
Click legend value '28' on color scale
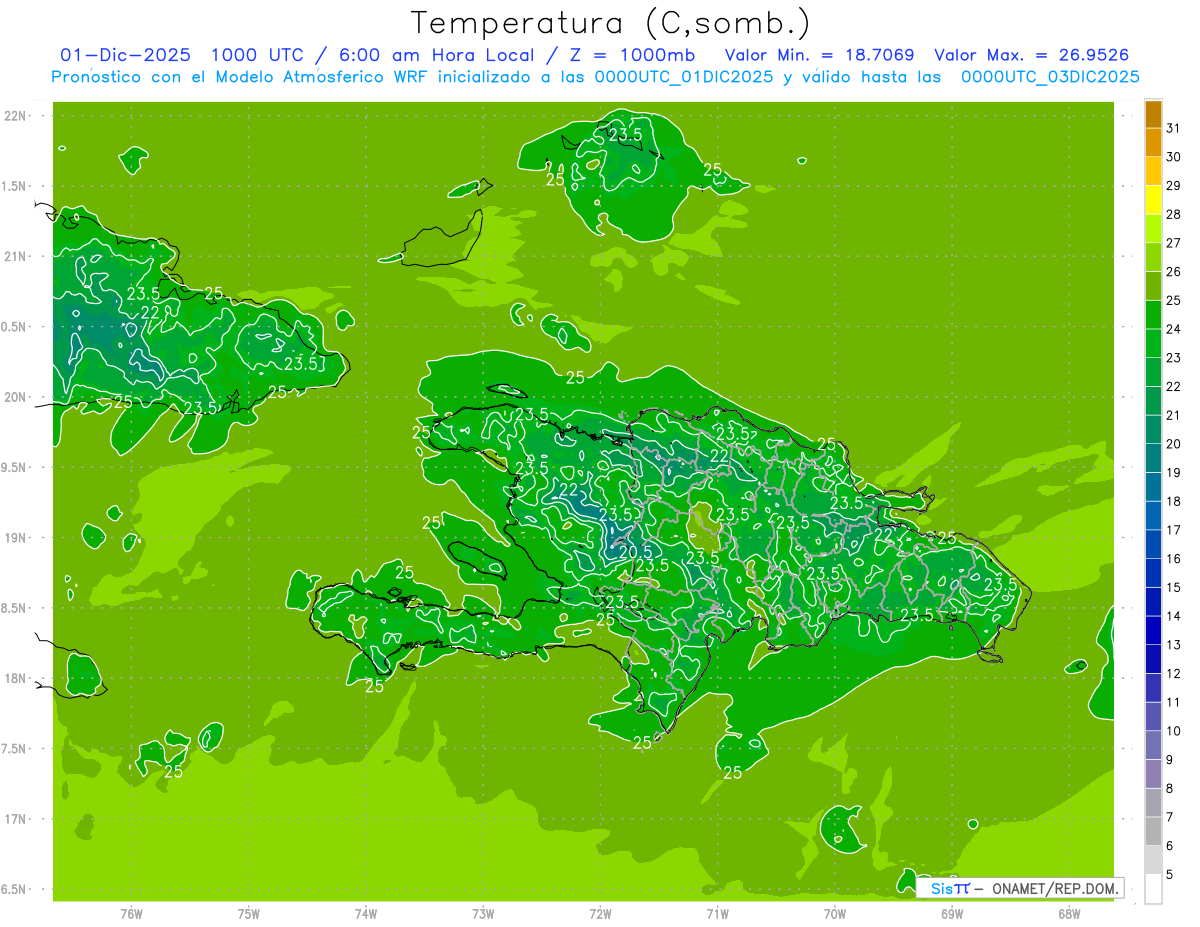[x=1174, y=214]
